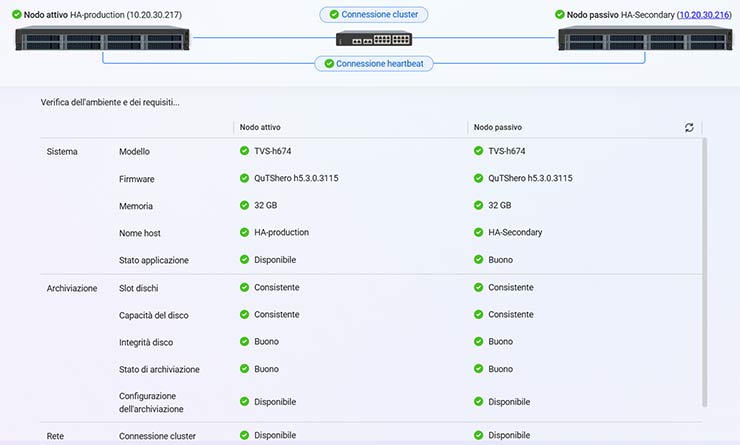Image resolution: width=740 pixels, height=445 pixels.
Task: Click the Stato di archiviazione row label
Action: (159, 369)
